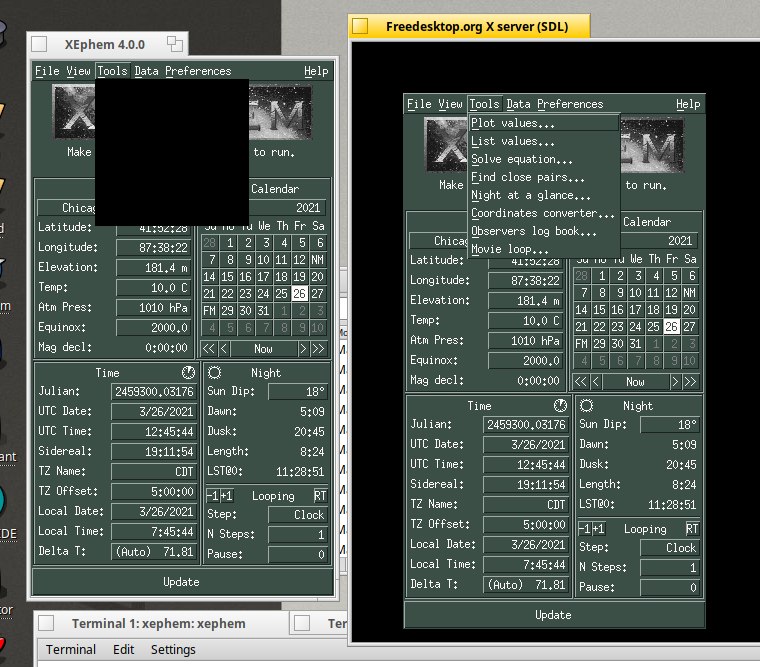The image size is (760, 667).
Task: Click Delta T Auto field in X server window
Action: coord(525,585)
